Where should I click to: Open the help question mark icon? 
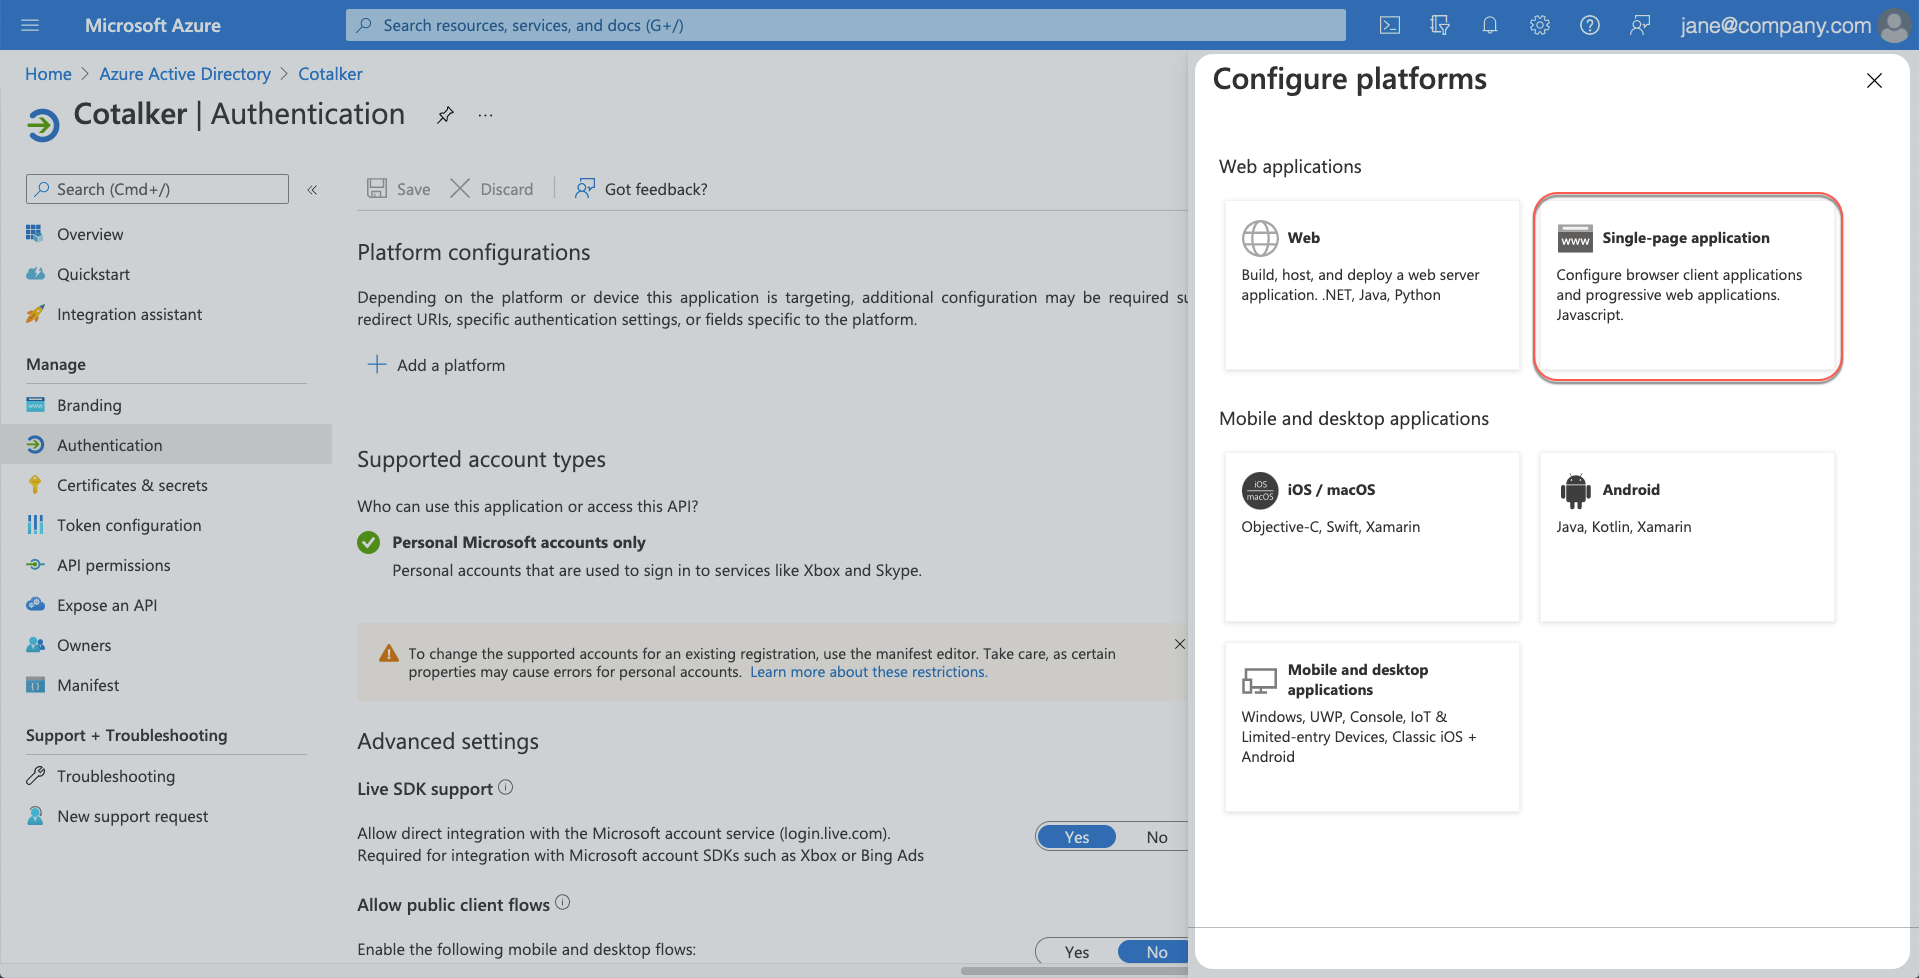[1590, 25]
